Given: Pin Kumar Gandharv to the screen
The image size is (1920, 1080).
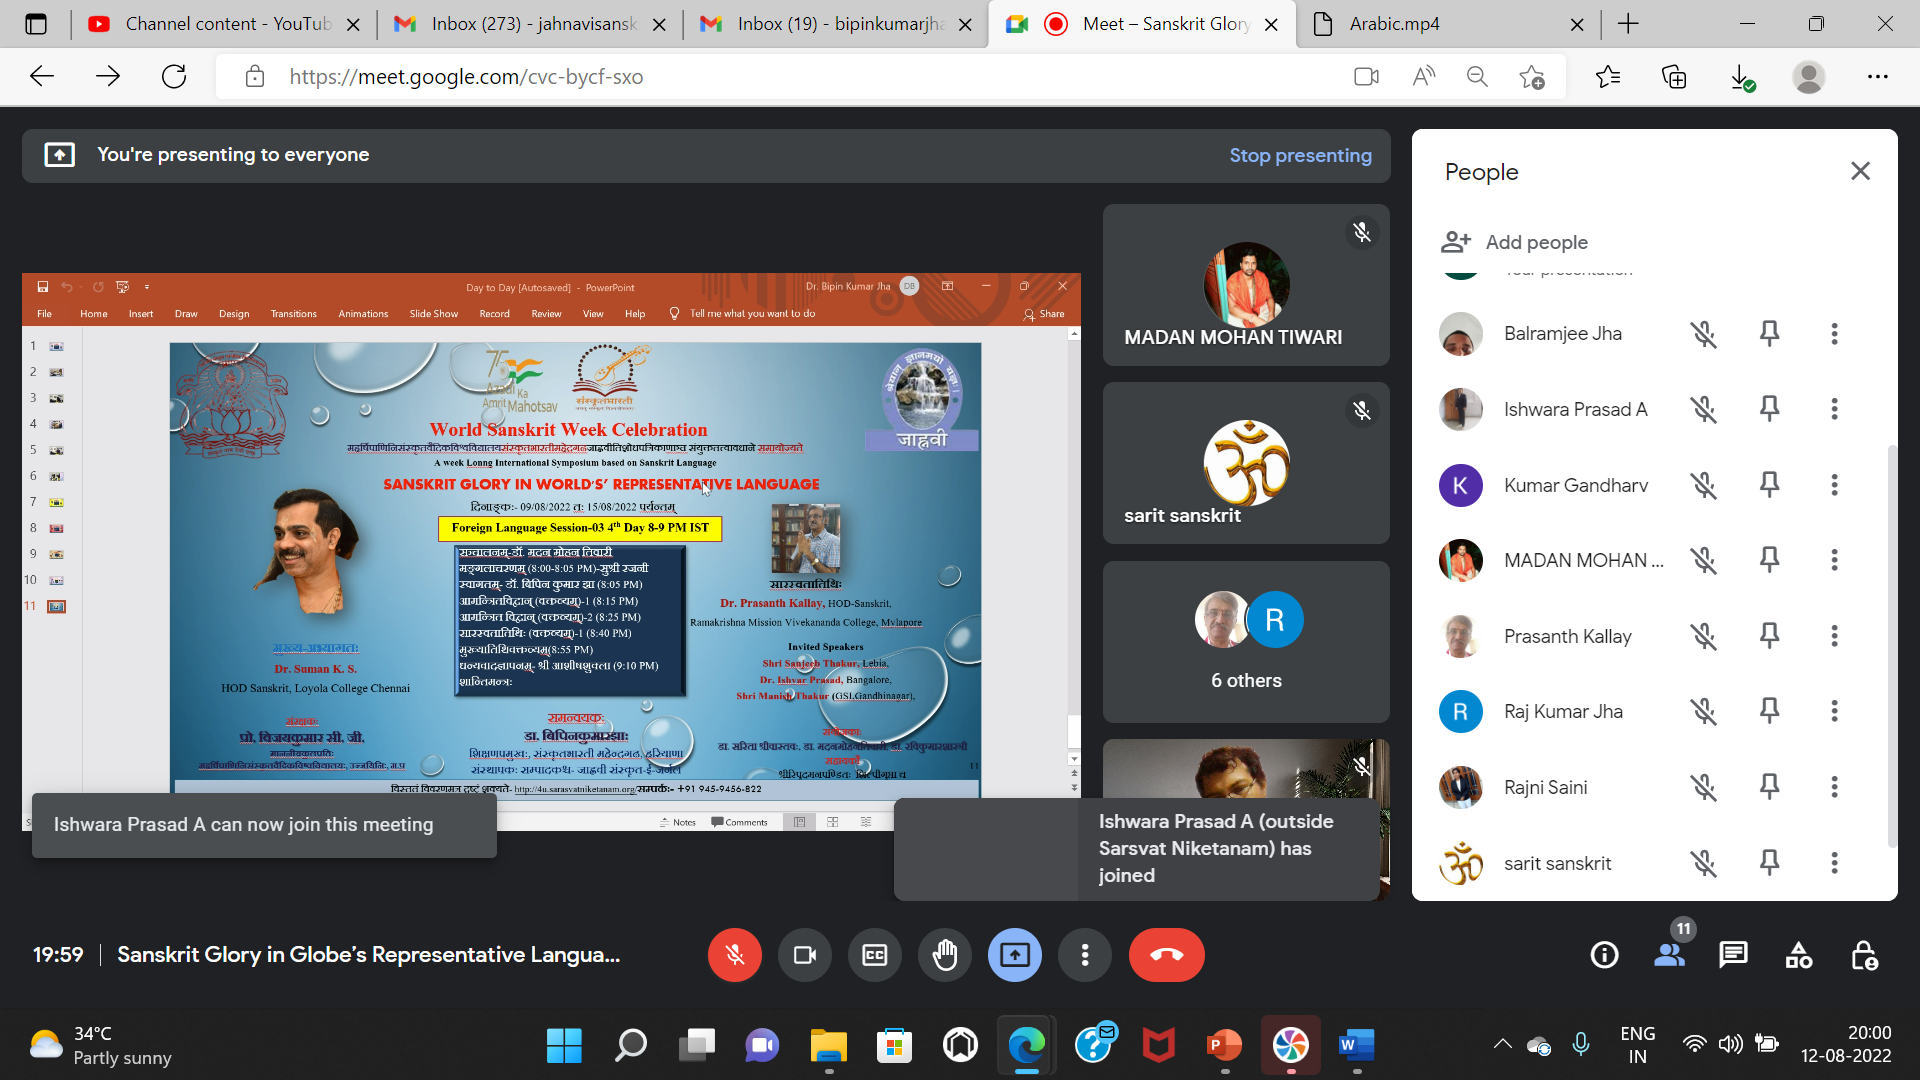Looking at the screenshot, I should click(1769, 485).
